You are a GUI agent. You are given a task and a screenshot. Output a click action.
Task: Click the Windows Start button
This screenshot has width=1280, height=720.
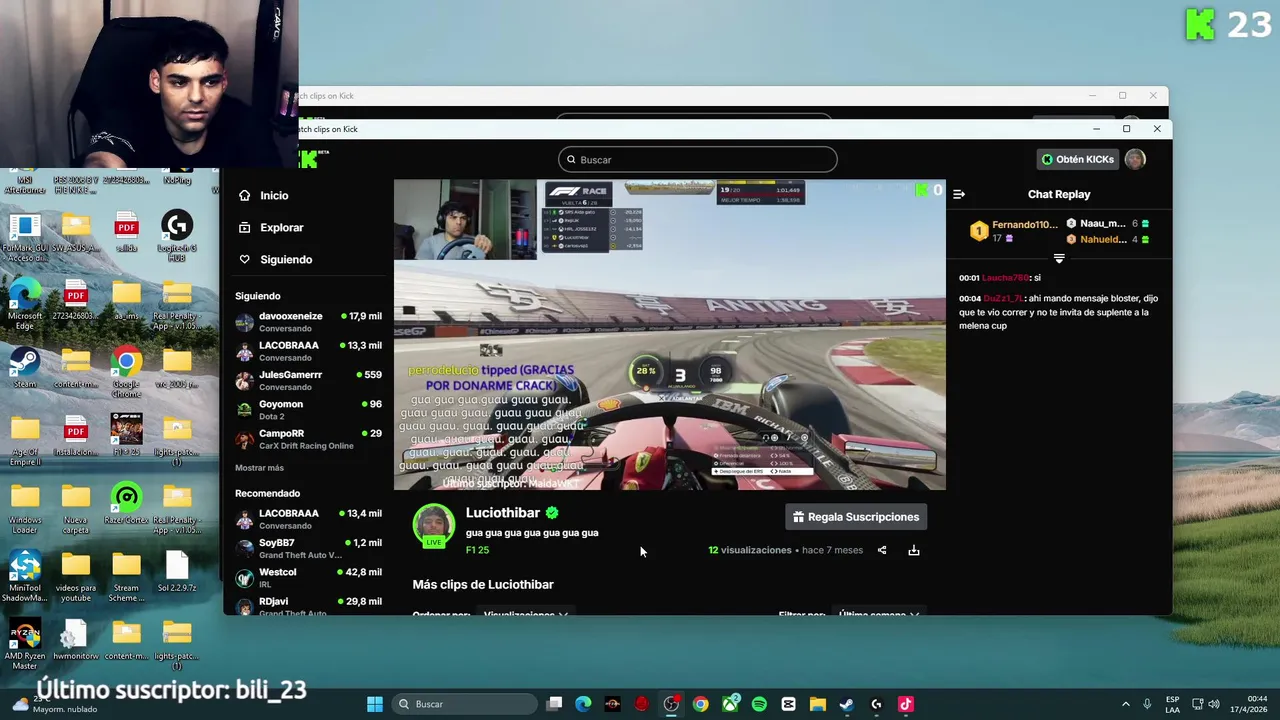tap(375, 704)
